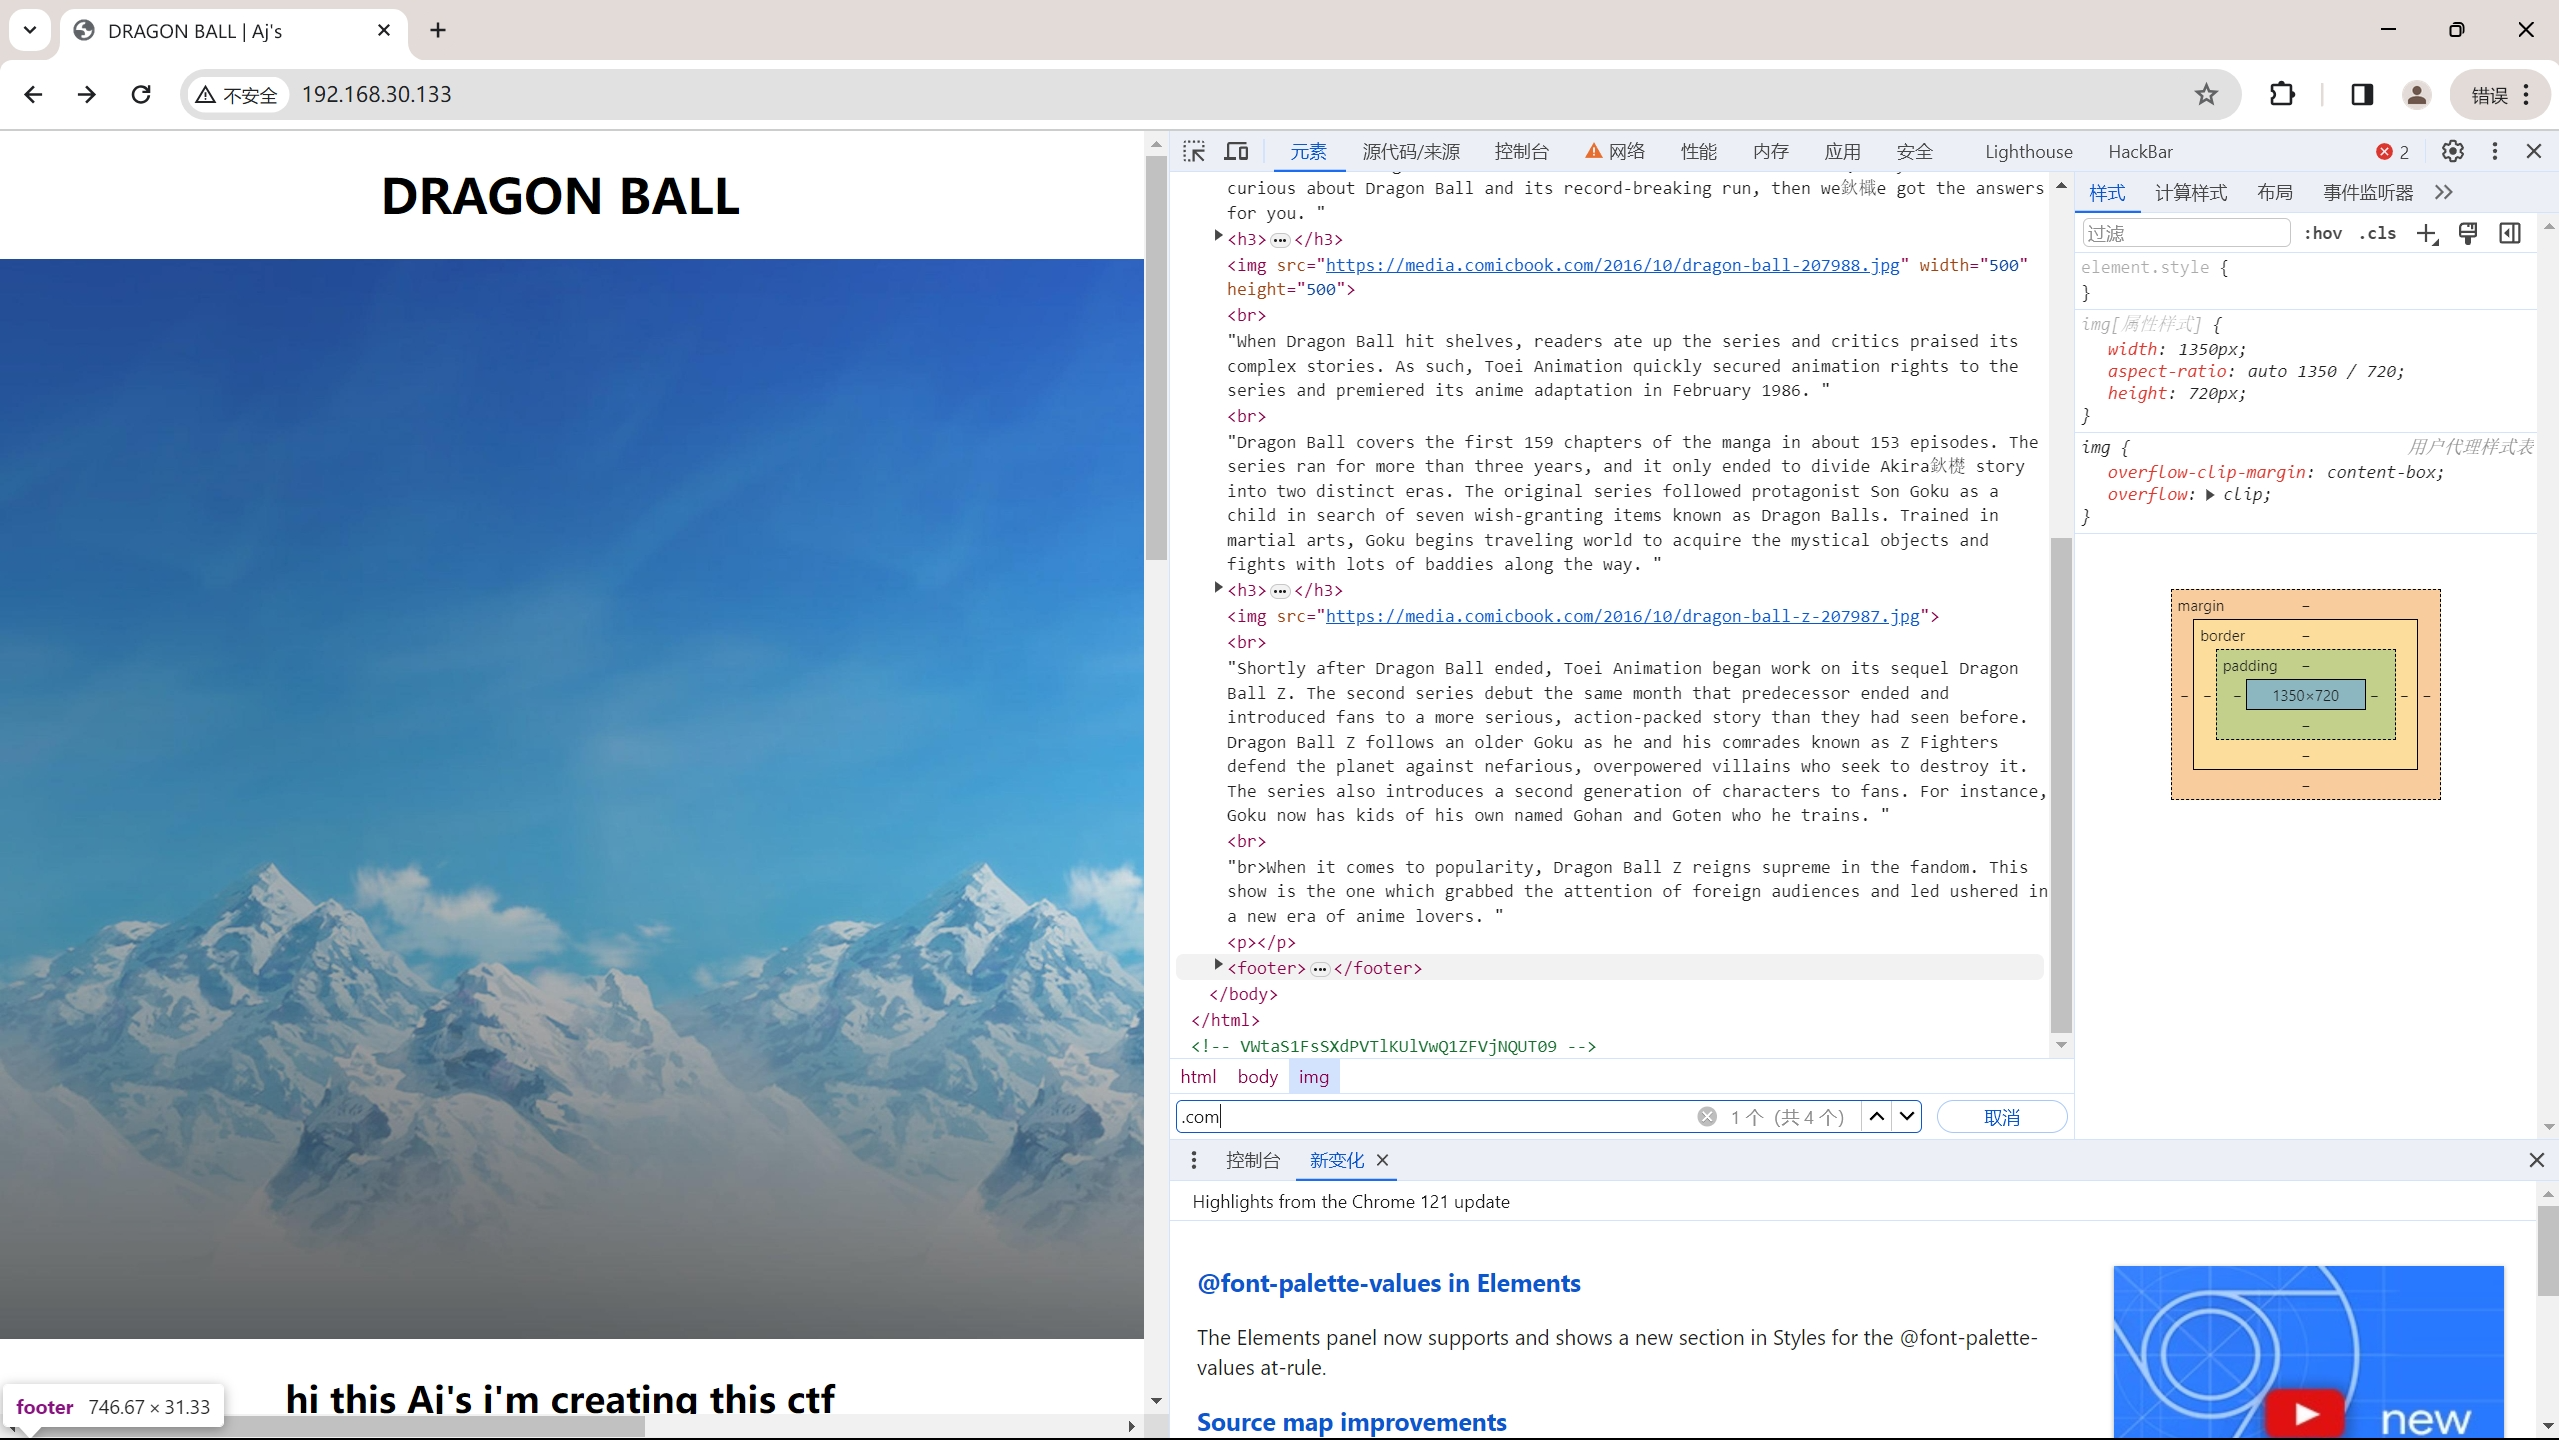Toggle the :hov element state panel
This screenshot has height=1440, width=2559.
[2322, 234]
